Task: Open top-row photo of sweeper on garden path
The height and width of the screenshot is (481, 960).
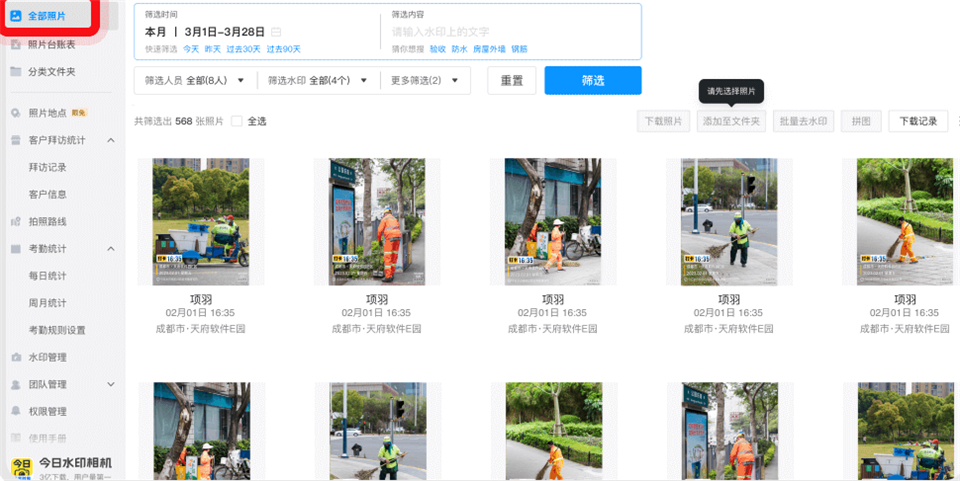Action: [x=905, y=222]
